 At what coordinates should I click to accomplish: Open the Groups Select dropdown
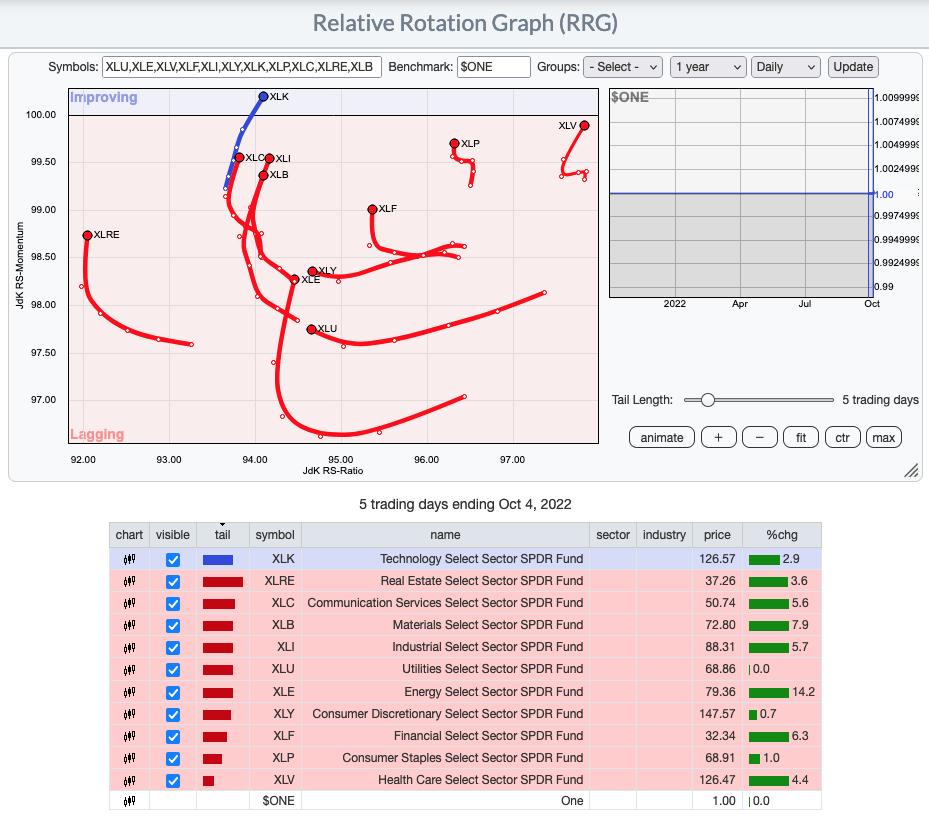click(623, 67)
